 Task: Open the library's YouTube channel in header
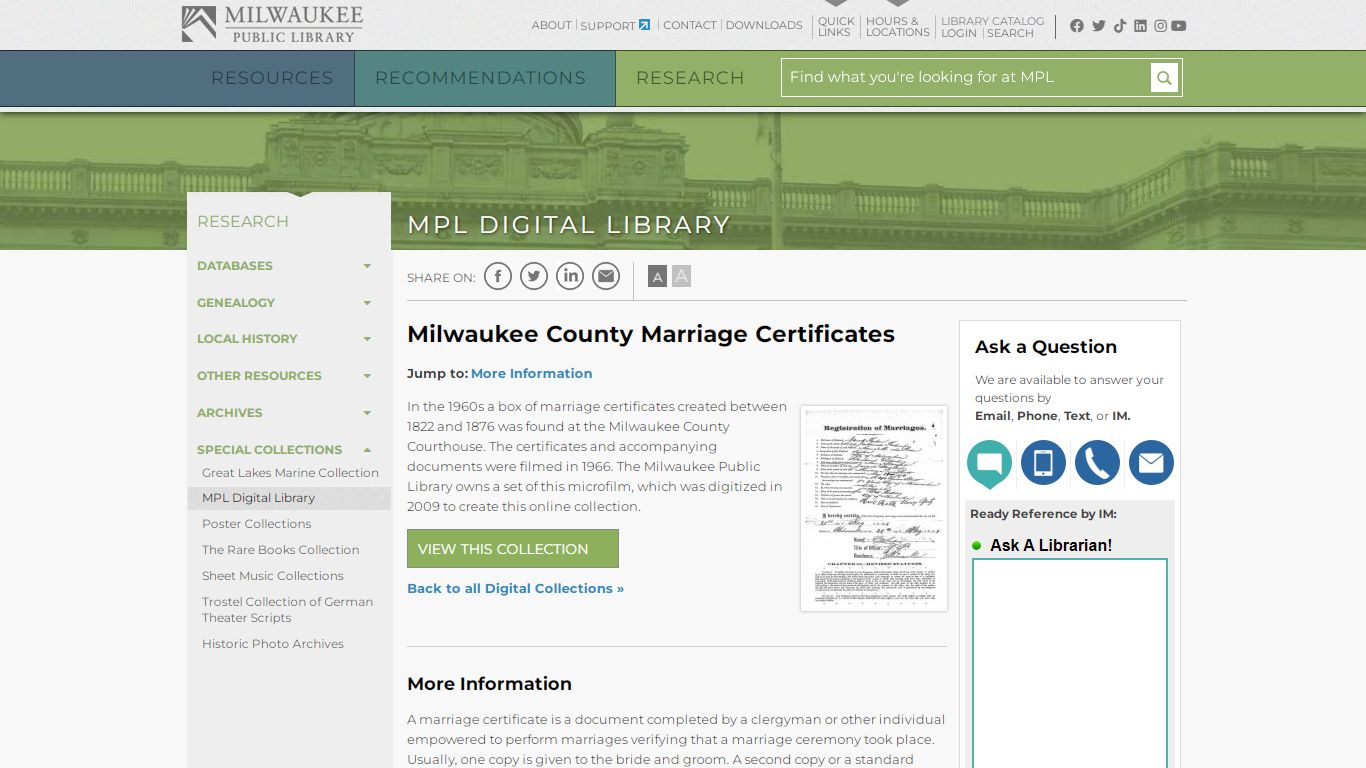point(1179,26)
